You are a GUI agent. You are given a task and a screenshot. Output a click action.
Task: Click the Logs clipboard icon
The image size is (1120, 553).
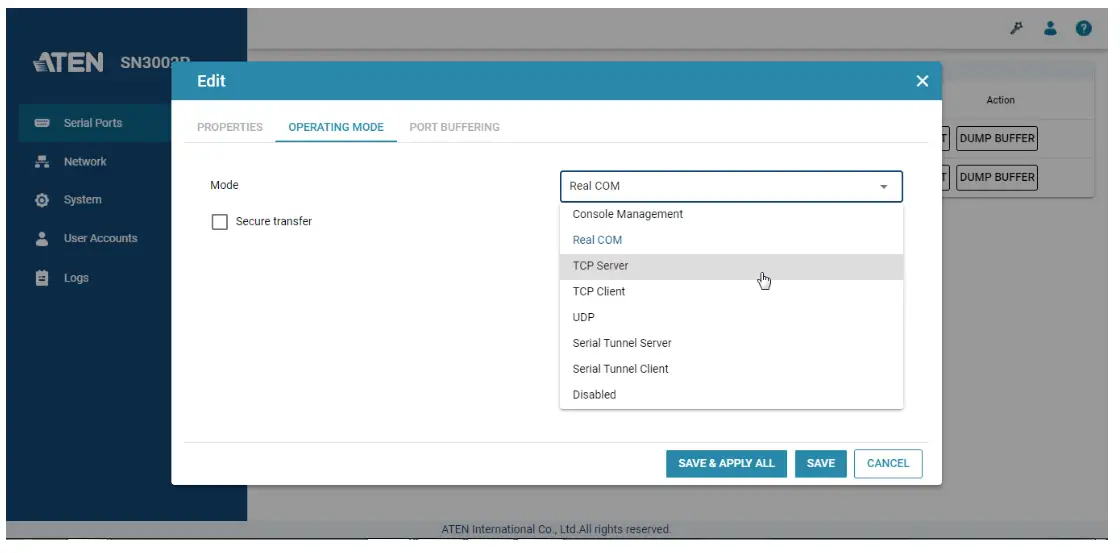(42, 278)
